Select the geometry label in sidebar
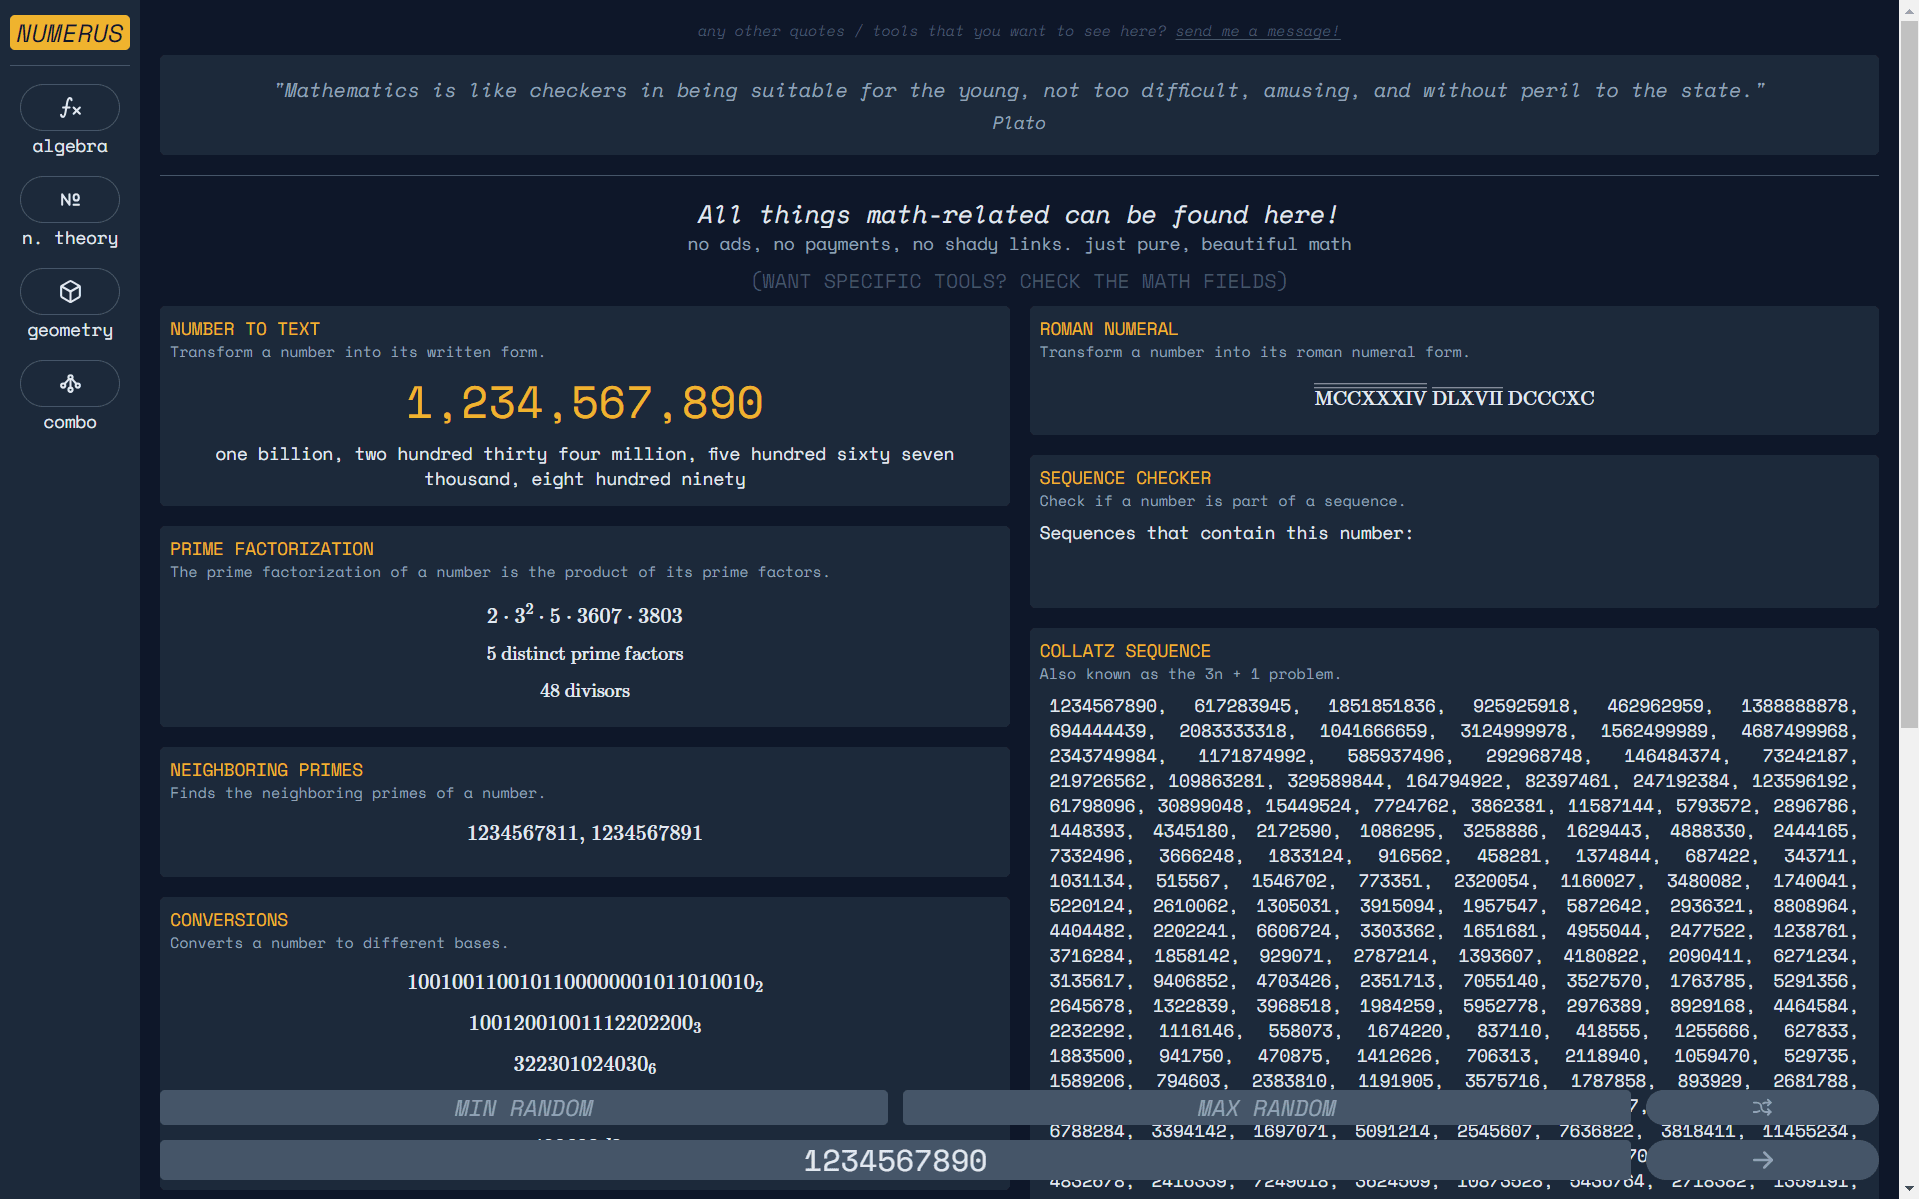This screenshot has height=1199, width=1919. (70, 330)
